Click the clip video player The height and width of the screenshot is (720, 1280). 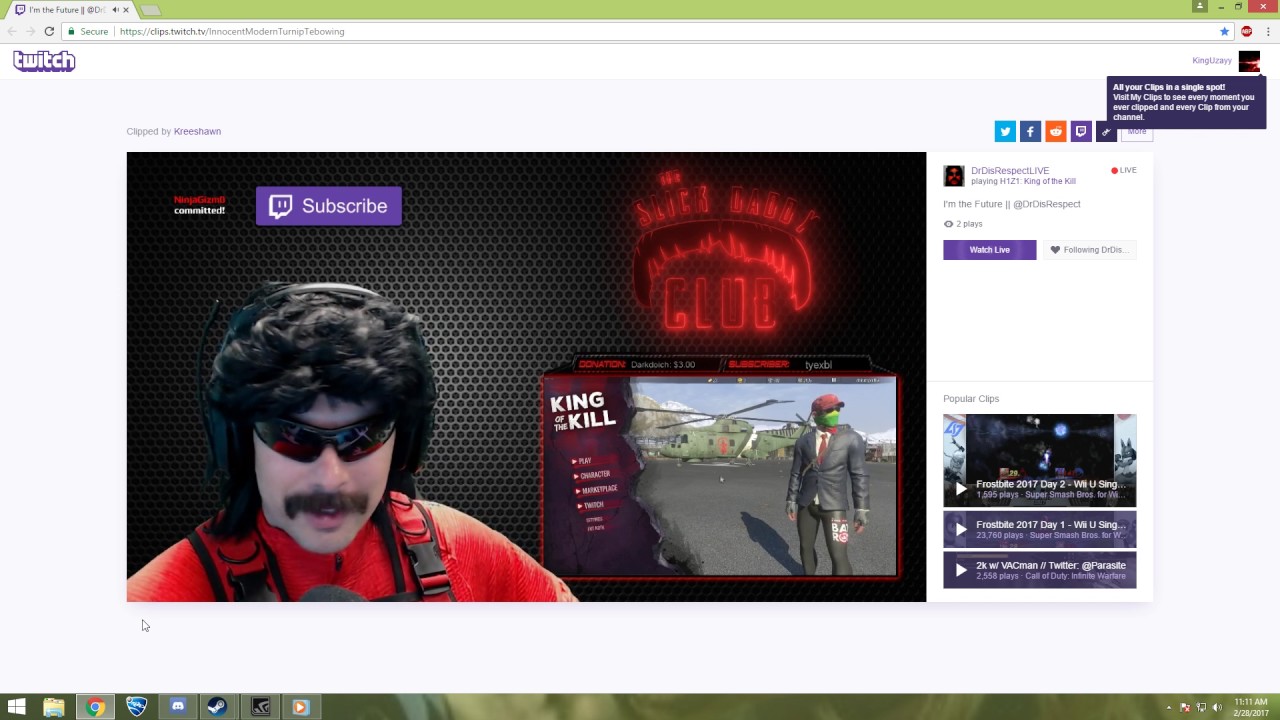[x=526, y=377]
